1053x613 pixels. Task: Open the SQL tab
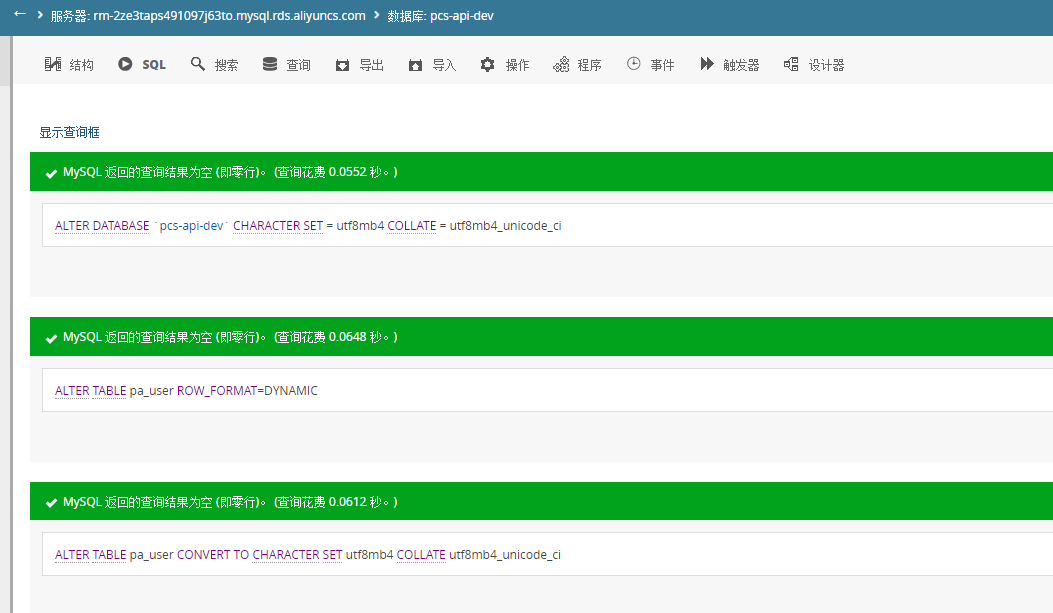point(142,64)
